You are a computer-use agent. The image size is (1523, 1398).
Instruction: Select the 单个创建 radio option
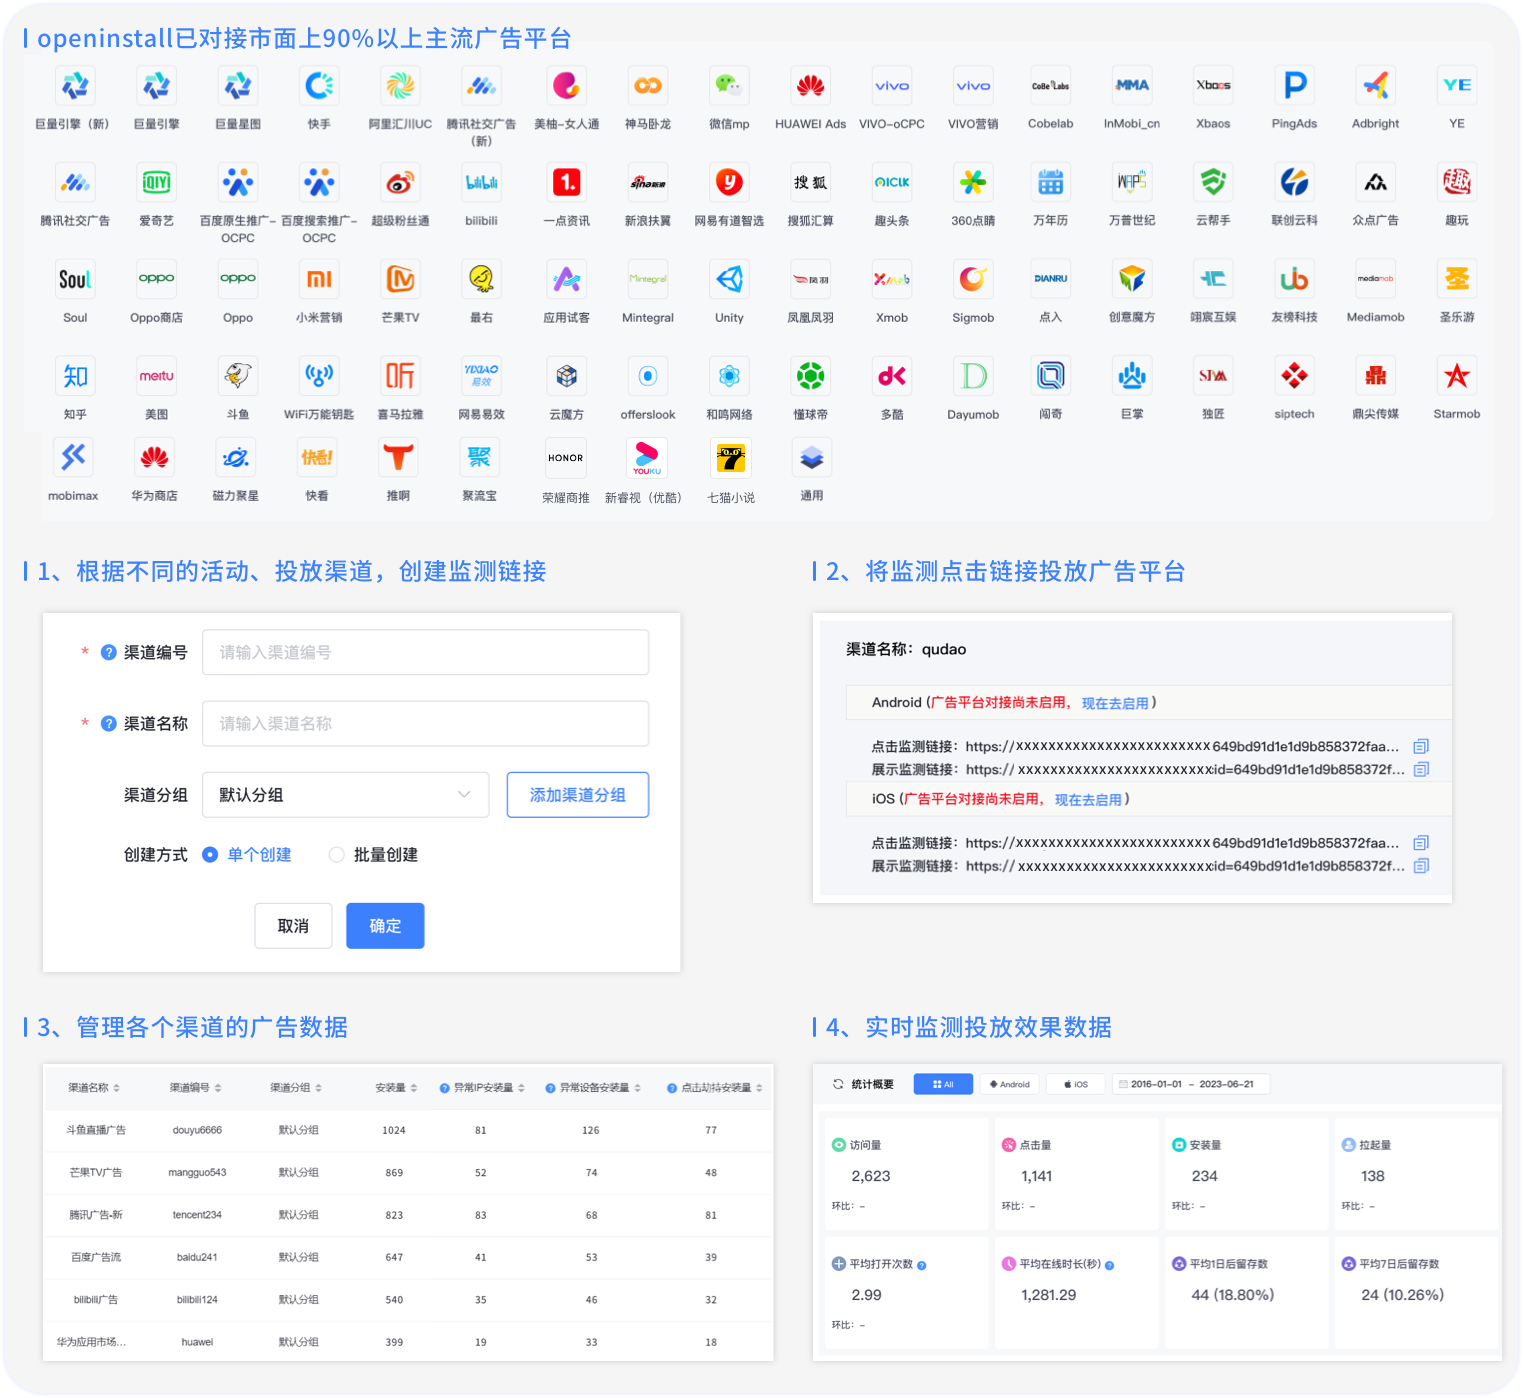pyautogui.click(x=210, y=854)
